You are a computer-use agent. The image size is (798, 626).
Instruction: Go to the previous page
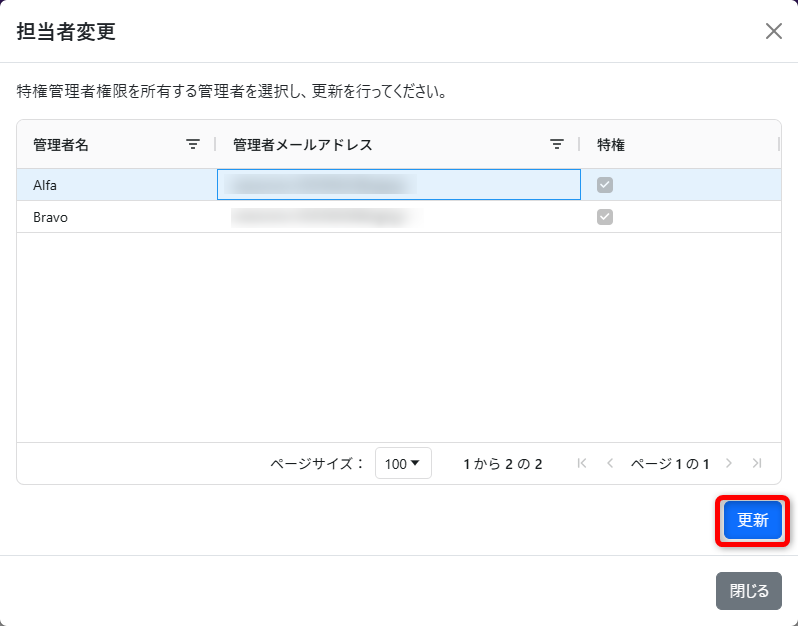(610, 463)
